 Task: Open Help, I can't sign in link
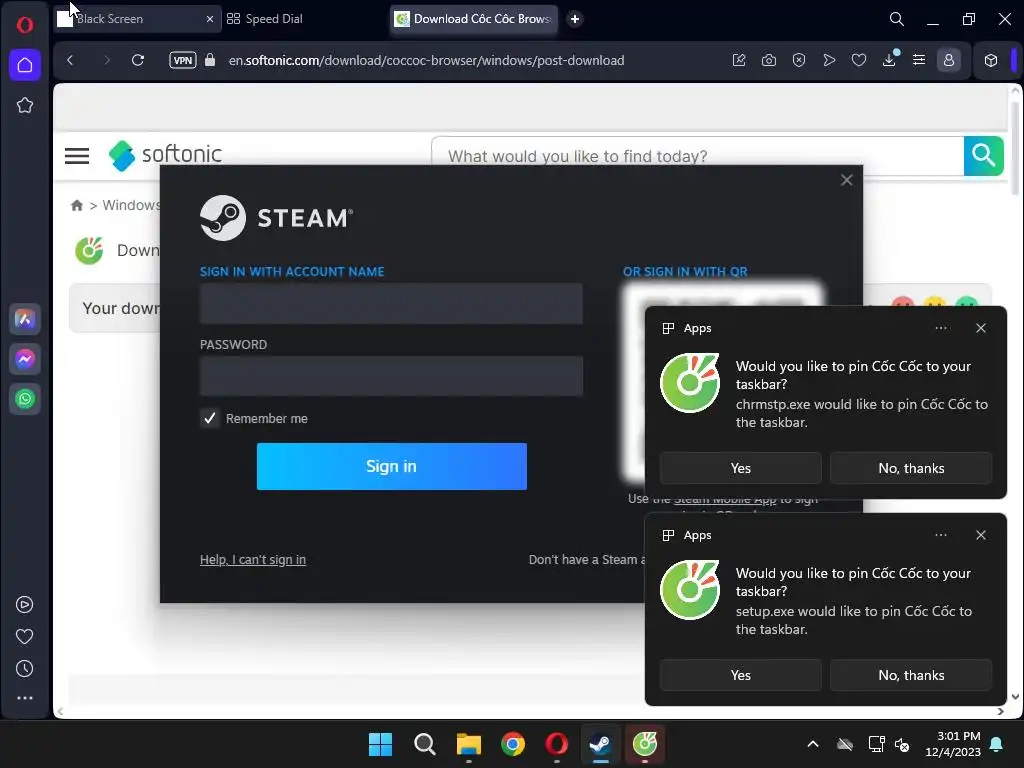253,560
